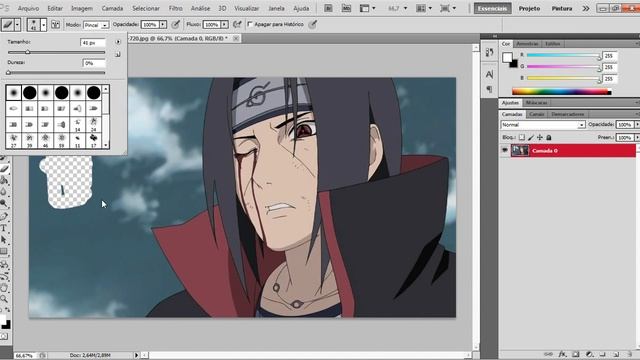640x360 pixels.
Task: Click the Dureza percentage input field
Action: pyautogui.click(x=94, y=63)
